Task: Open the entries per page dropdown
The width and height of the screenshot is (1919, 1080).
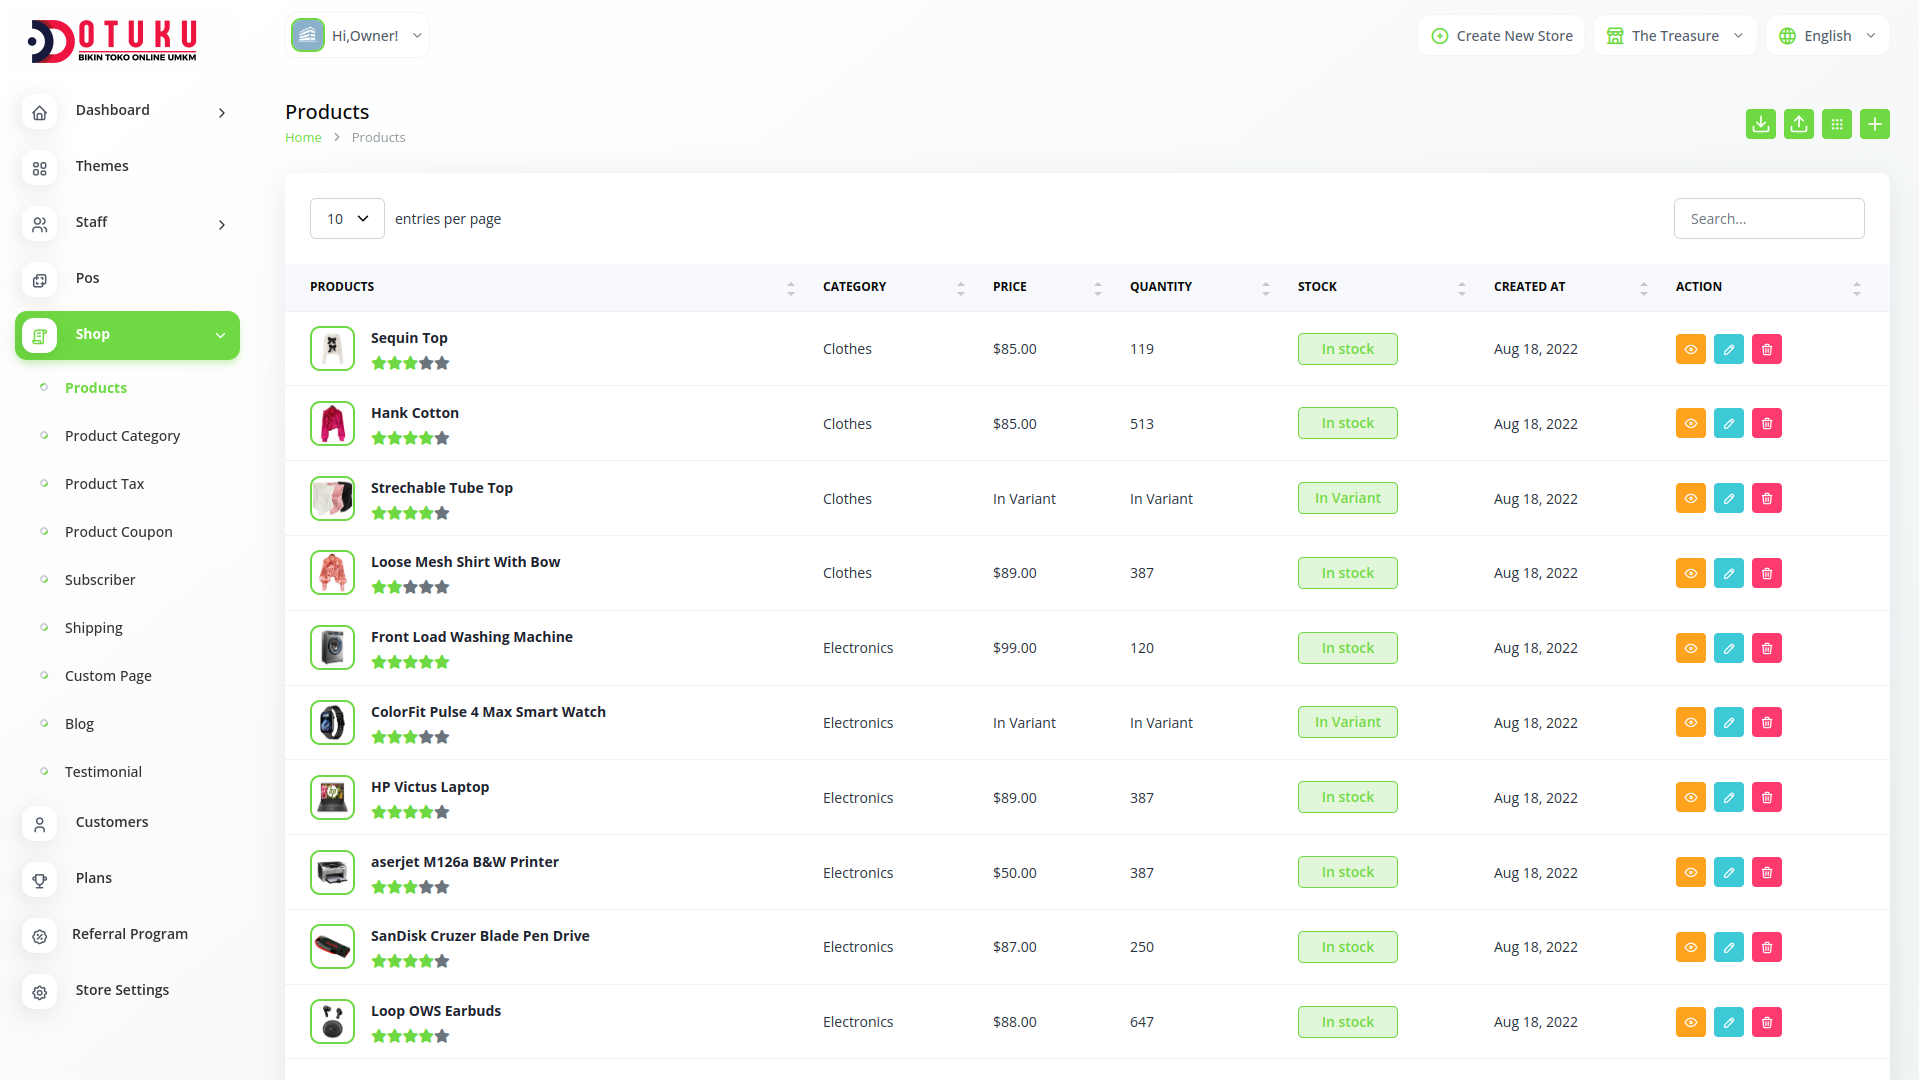Action: click(x=347, y=219)
